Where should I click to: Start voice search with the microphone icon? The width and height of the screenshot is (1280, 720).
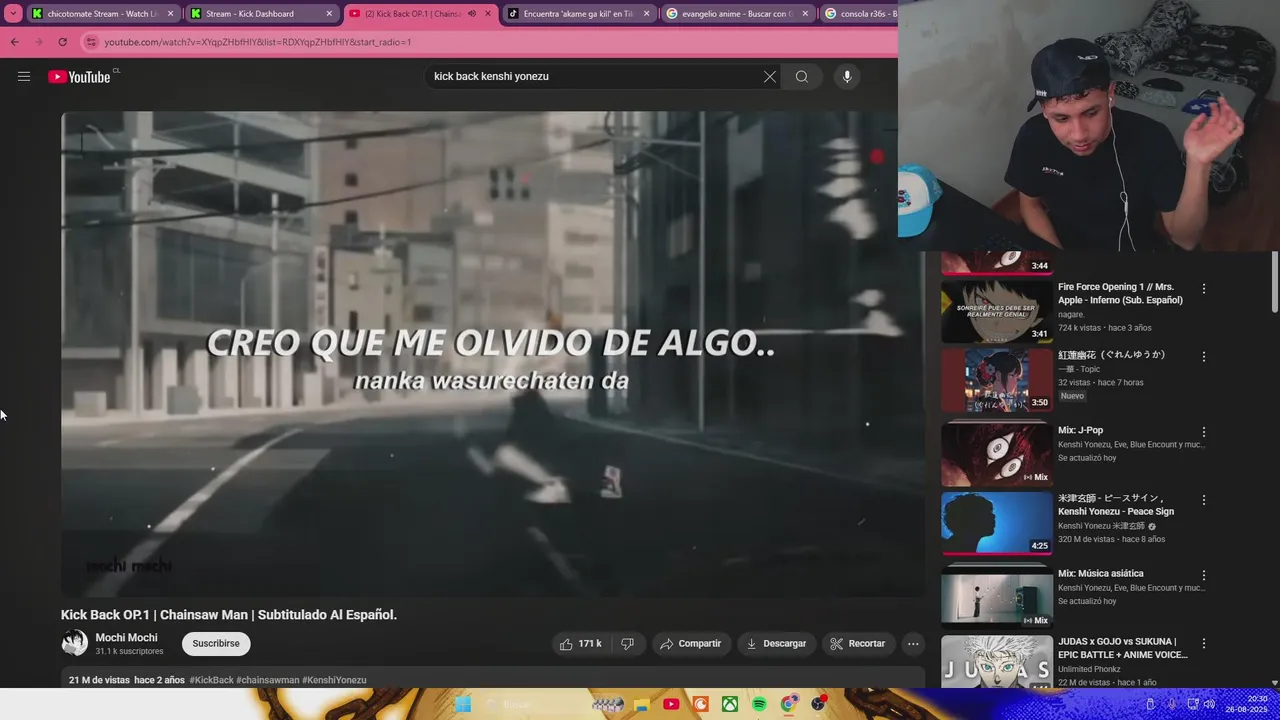[847, 77]
